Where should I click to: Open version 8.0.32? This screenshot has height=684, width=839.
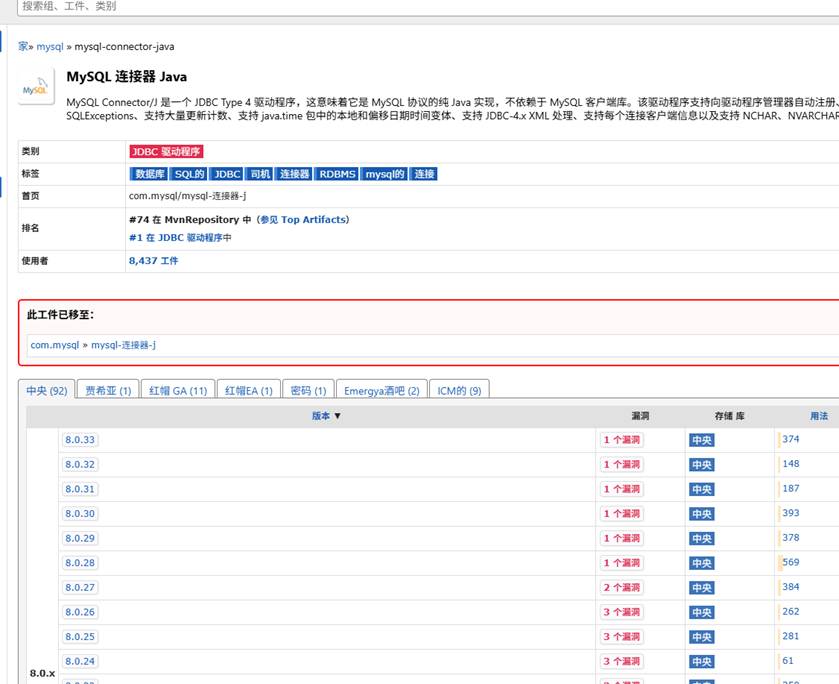pos(80,465)
